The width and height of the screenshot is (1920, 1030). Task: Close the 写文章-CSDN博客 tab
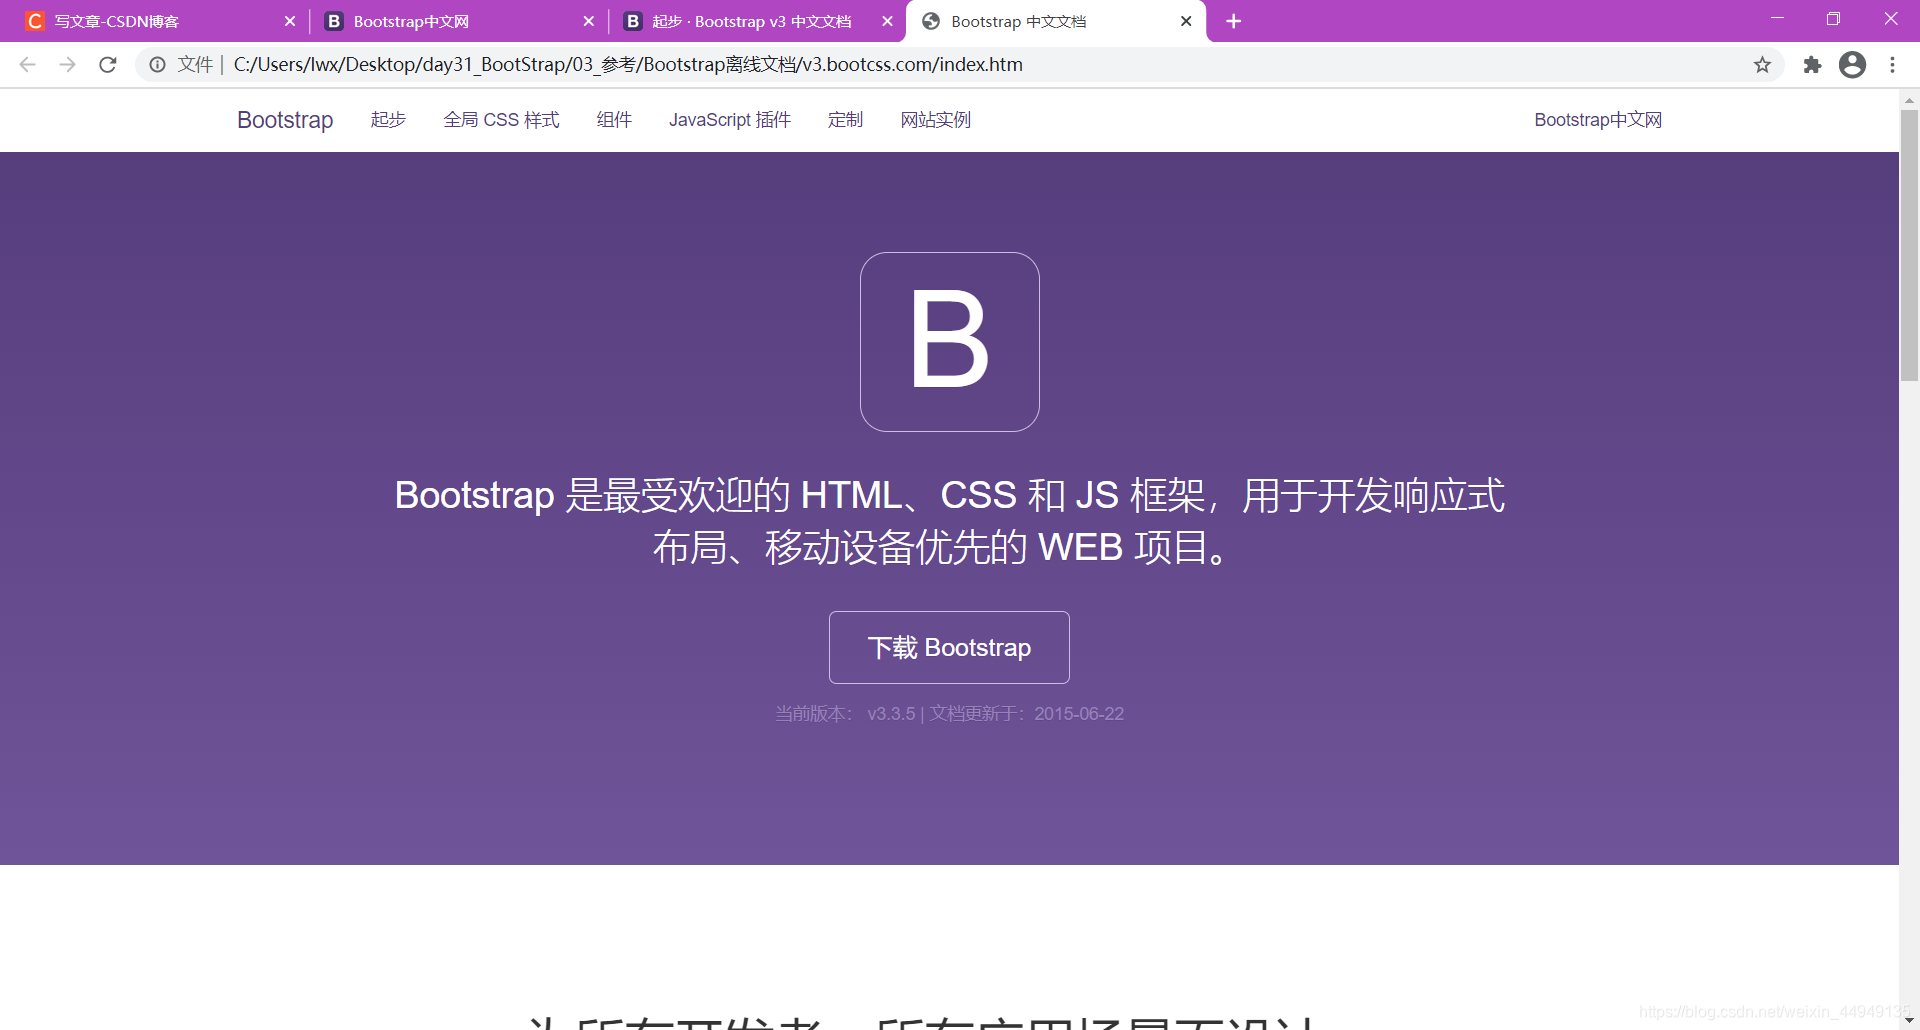point(290,21)
